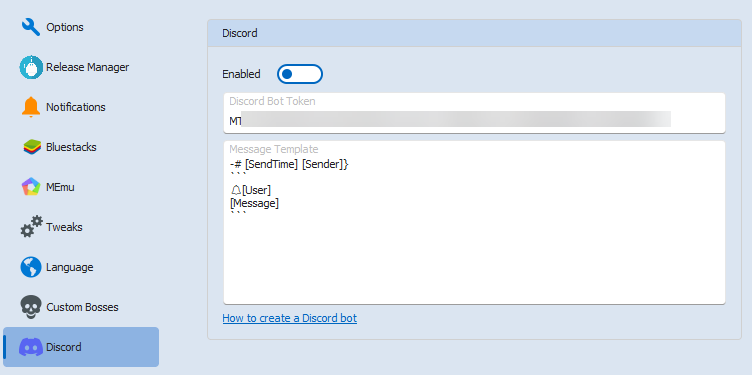
Task: Click the Bluestacks layered logo icon
Action: 32,147
